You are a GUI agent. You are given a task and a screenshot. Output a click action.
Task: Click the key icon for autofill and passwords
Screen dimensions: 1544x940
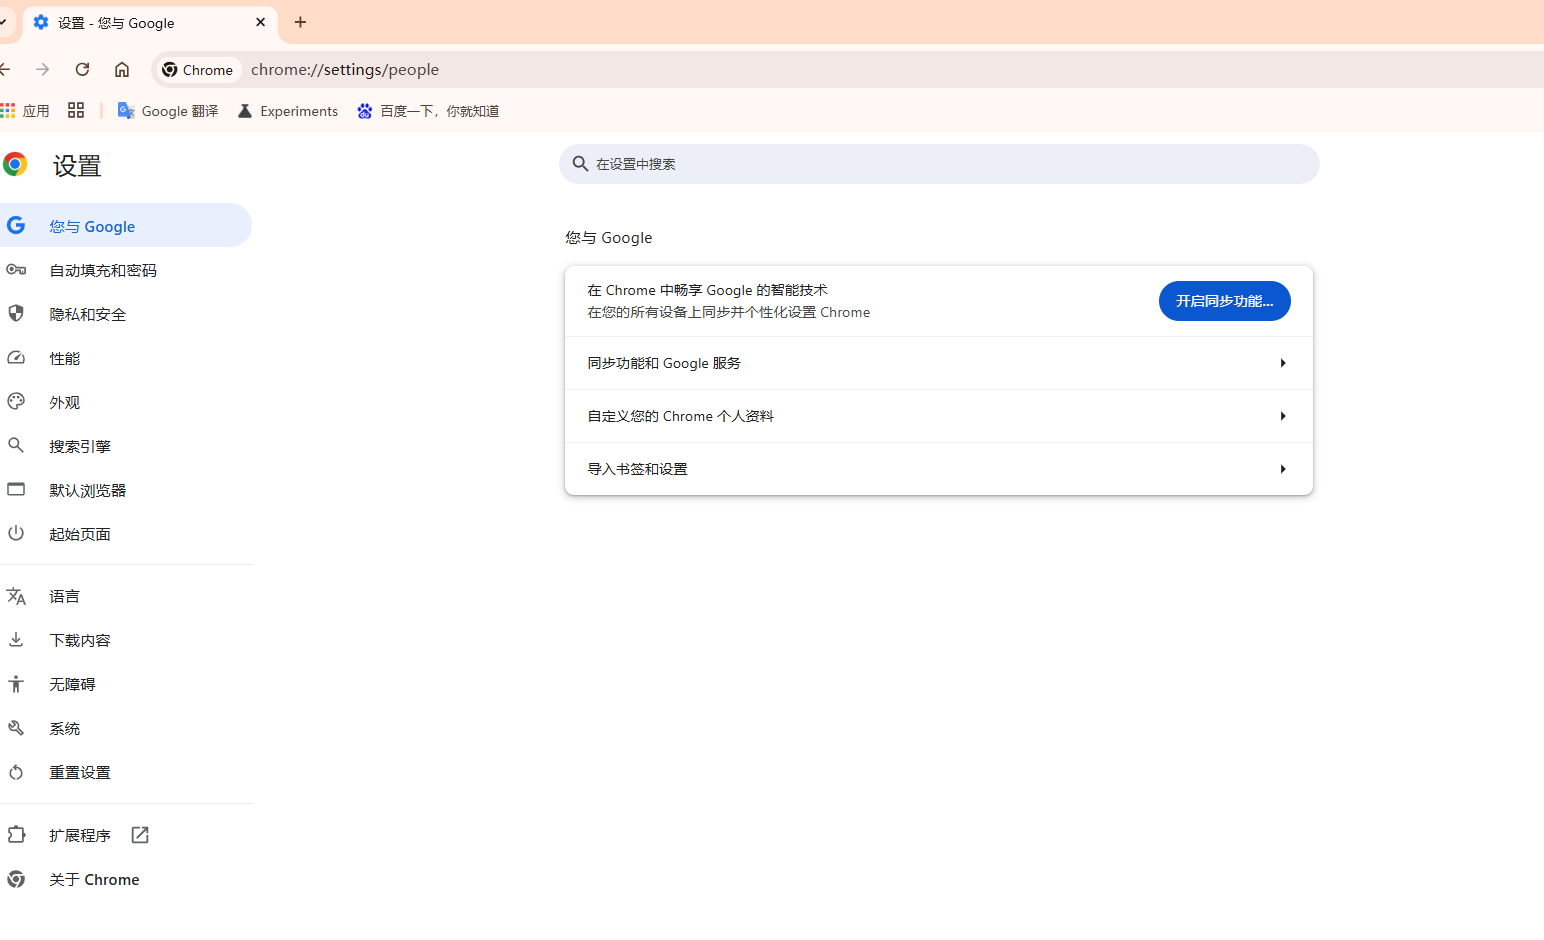pyautogui.click(x=16, y=269)
